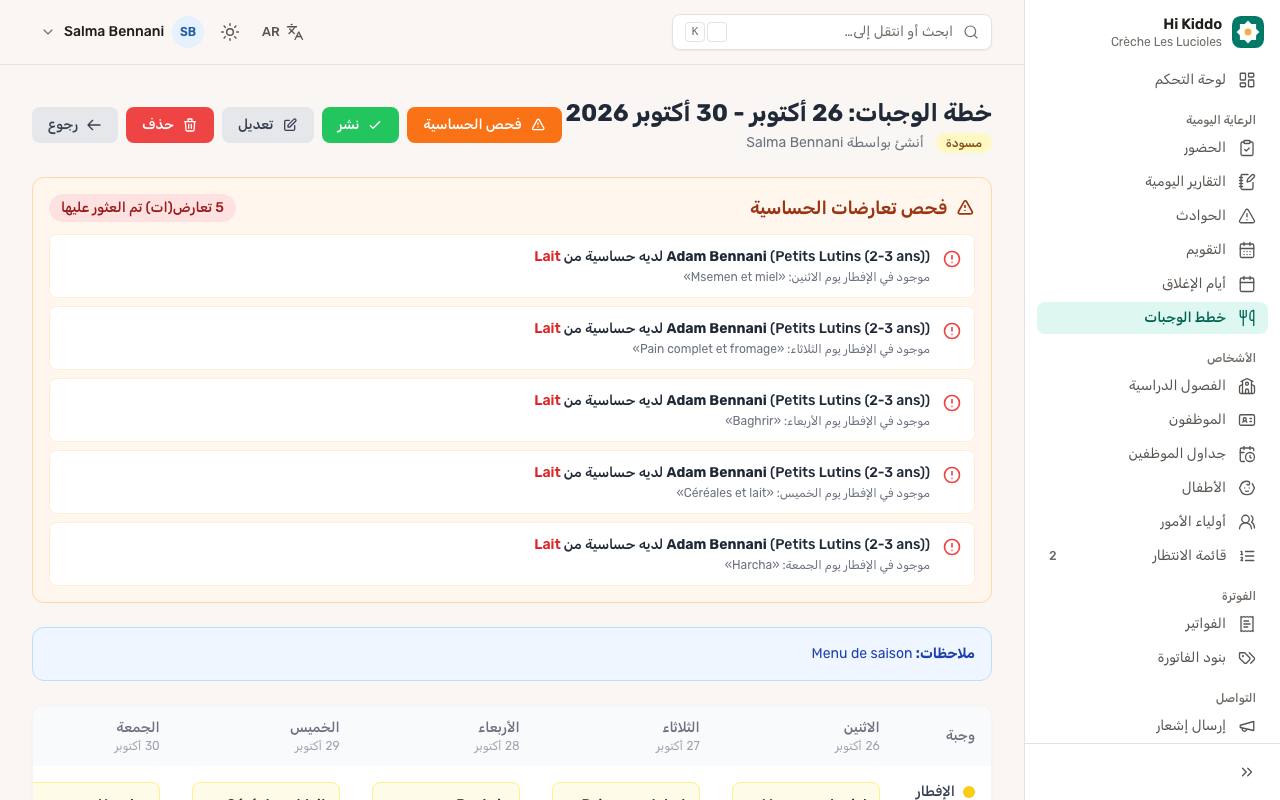The image size is (1280, 800).
Task: Click the التقارير اليومية report icon
Action: click(1247, 182)
